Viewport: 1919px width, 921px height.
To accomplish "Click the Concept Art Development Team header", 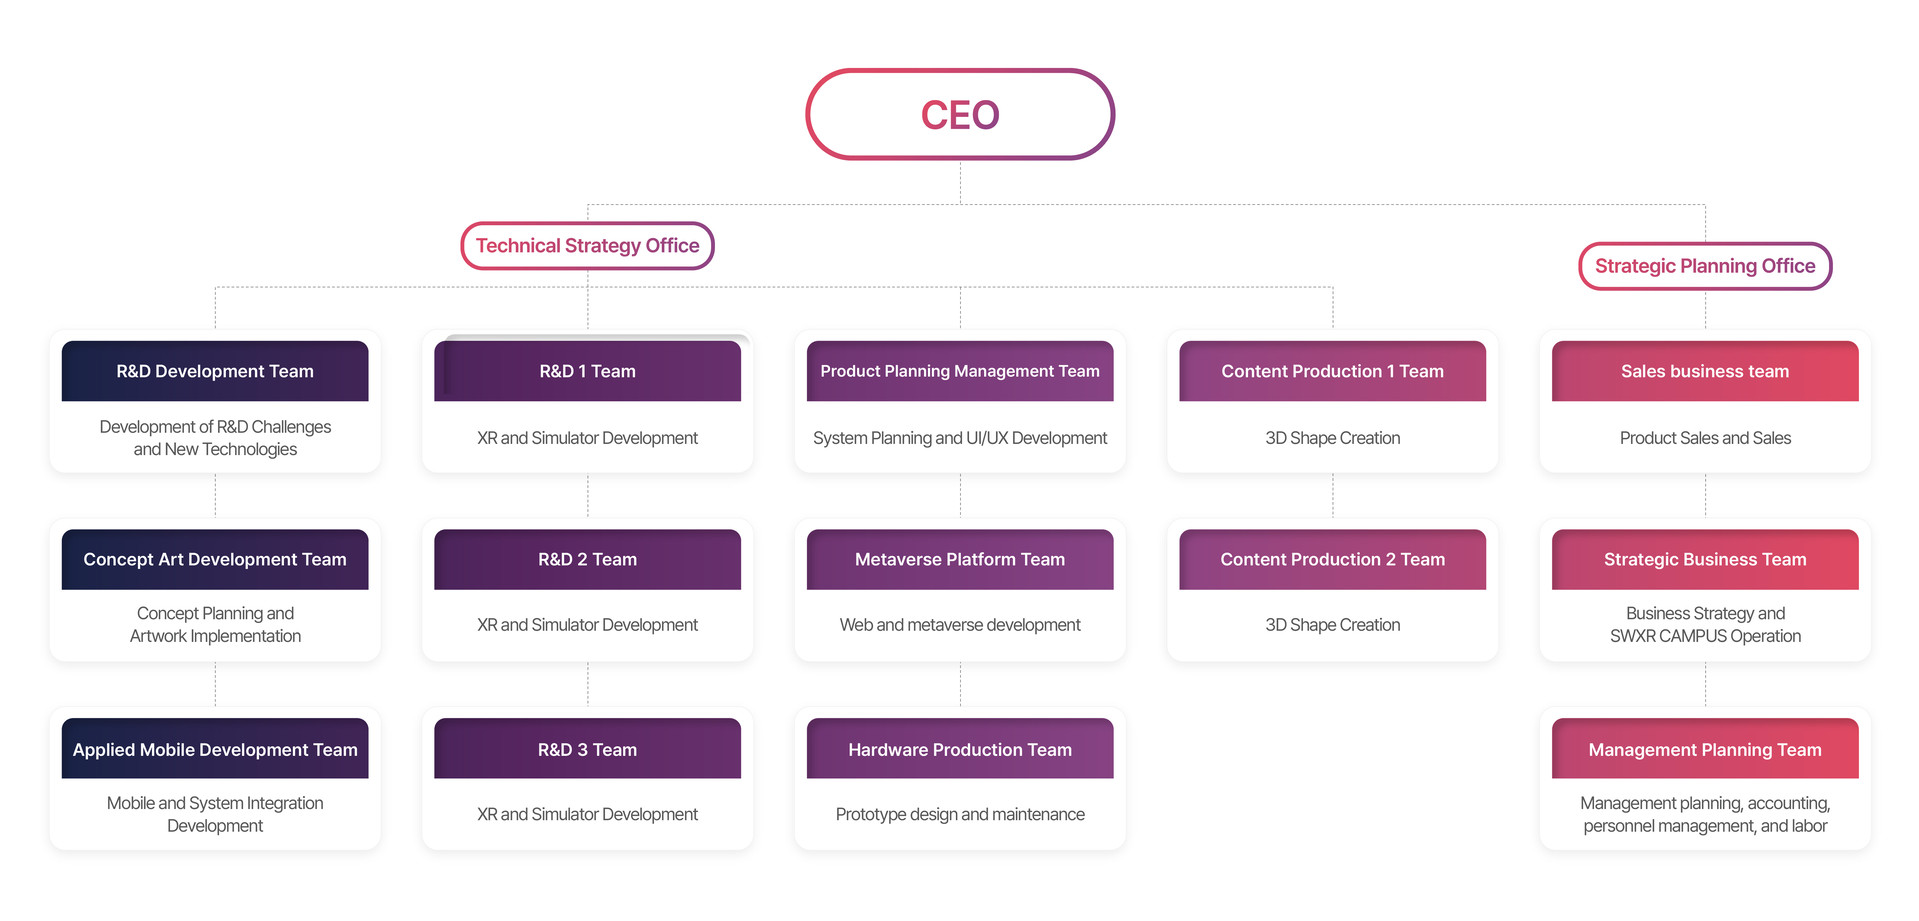I will click(215, 559).
